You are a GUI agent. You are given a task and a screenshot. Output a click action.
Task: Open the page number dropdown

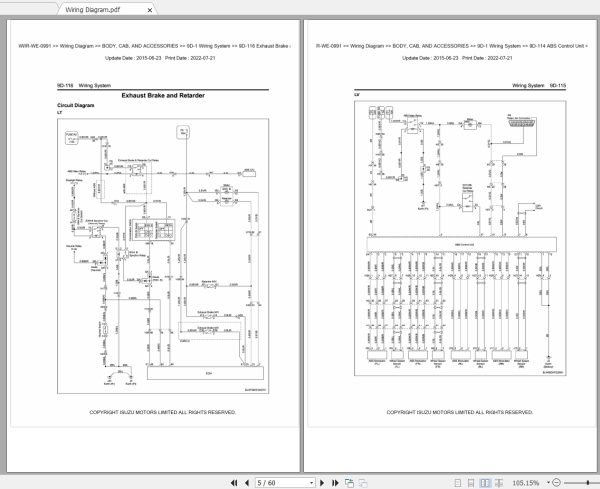(x=311, y=483)
